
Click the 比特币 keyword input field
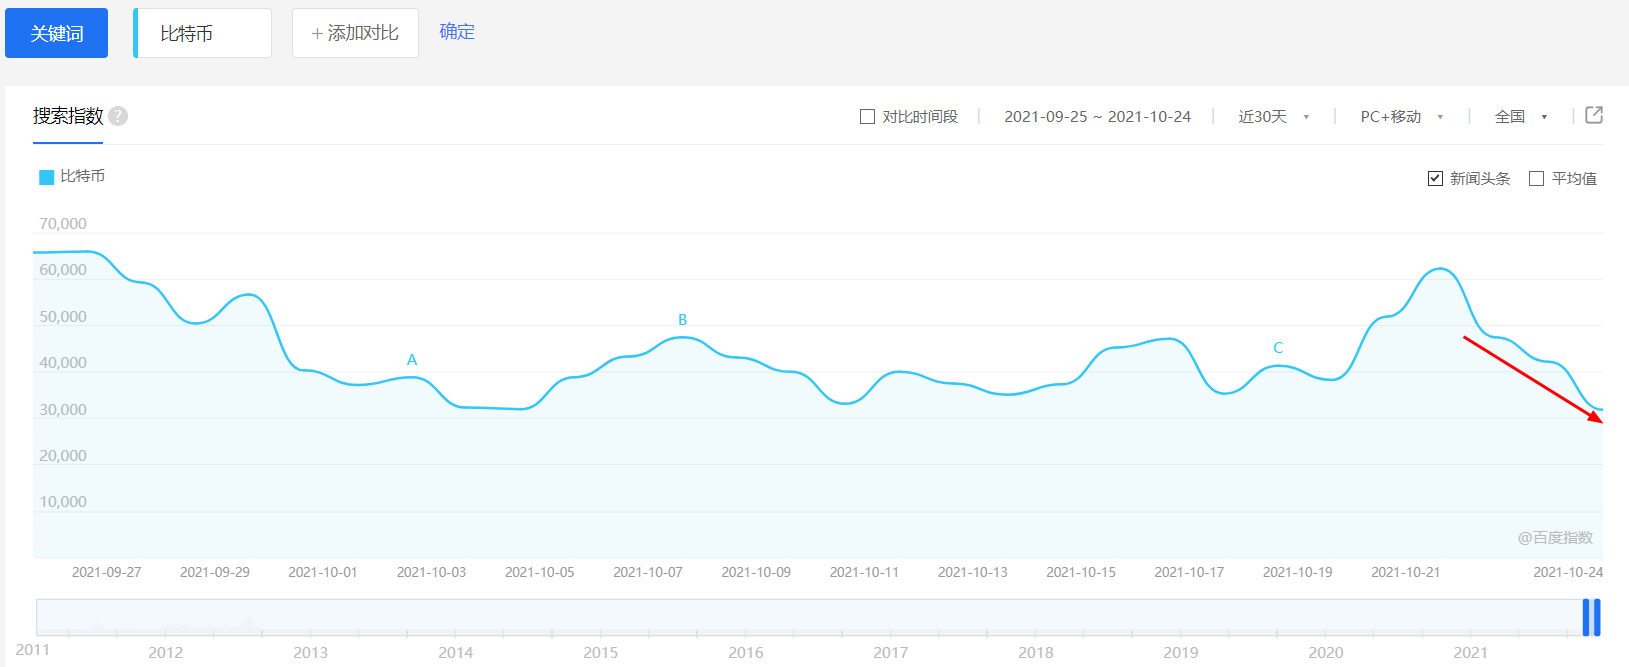[x=204, y=33]
